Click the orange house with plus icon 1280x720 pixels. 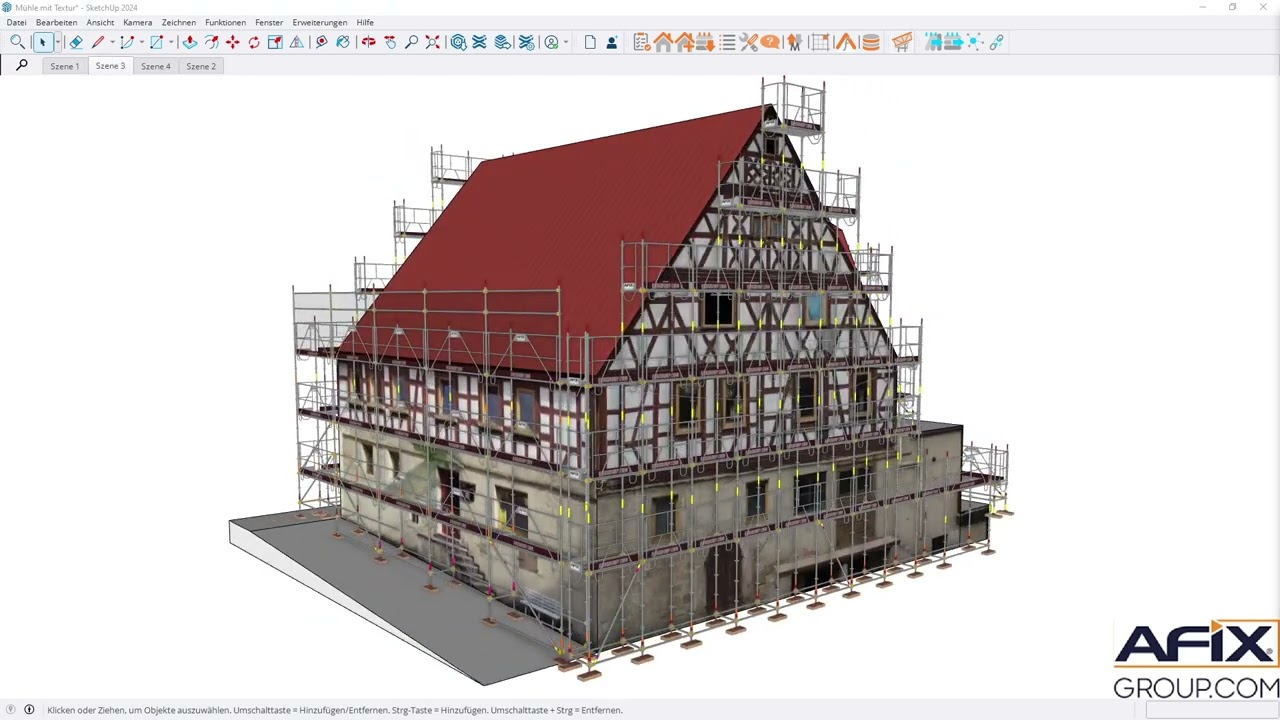(685, 42)
